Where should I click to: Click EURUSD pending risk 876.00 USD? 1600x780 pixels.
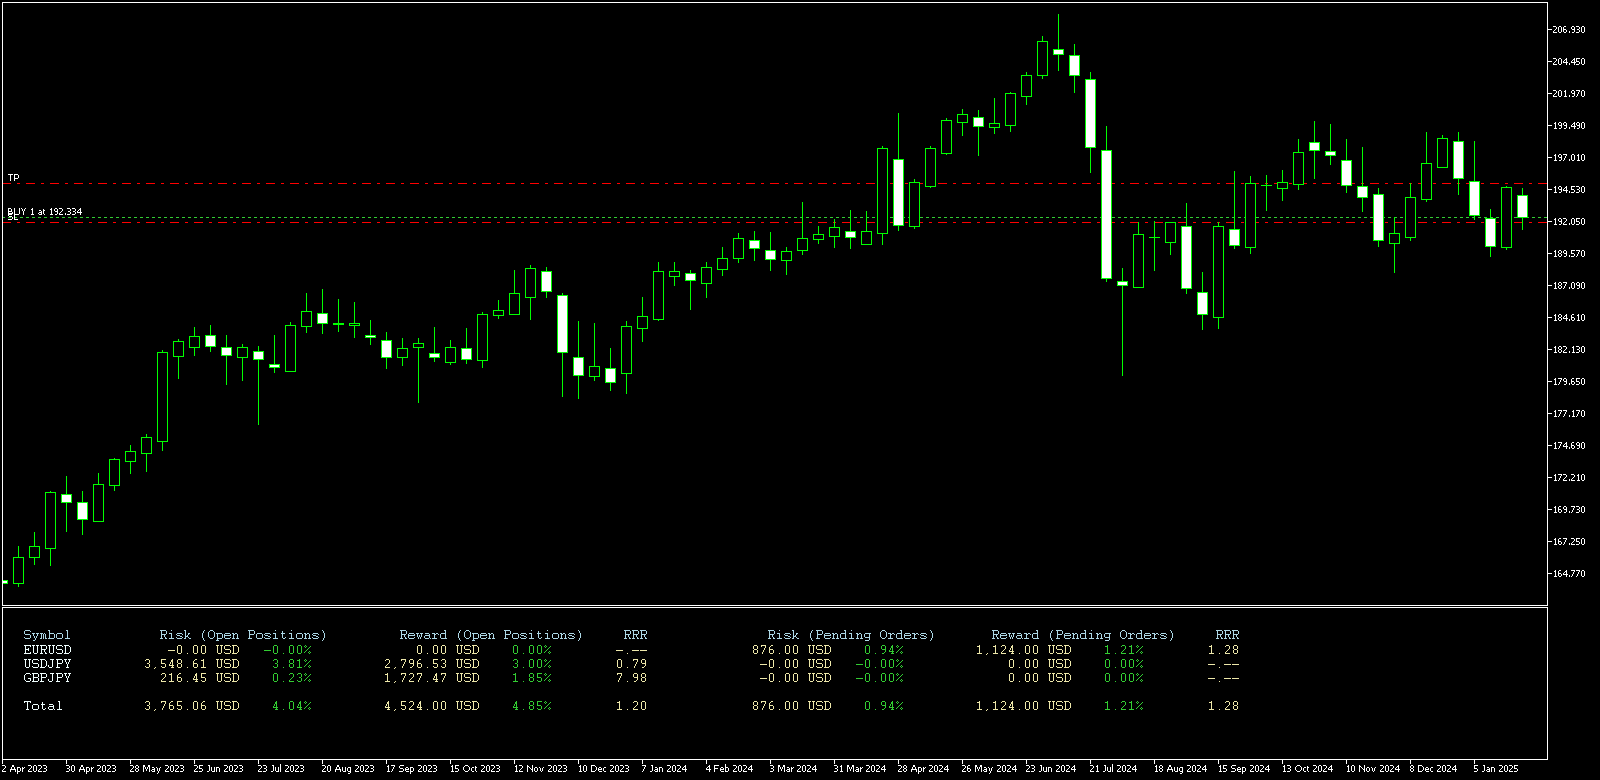tap(792, 650)
